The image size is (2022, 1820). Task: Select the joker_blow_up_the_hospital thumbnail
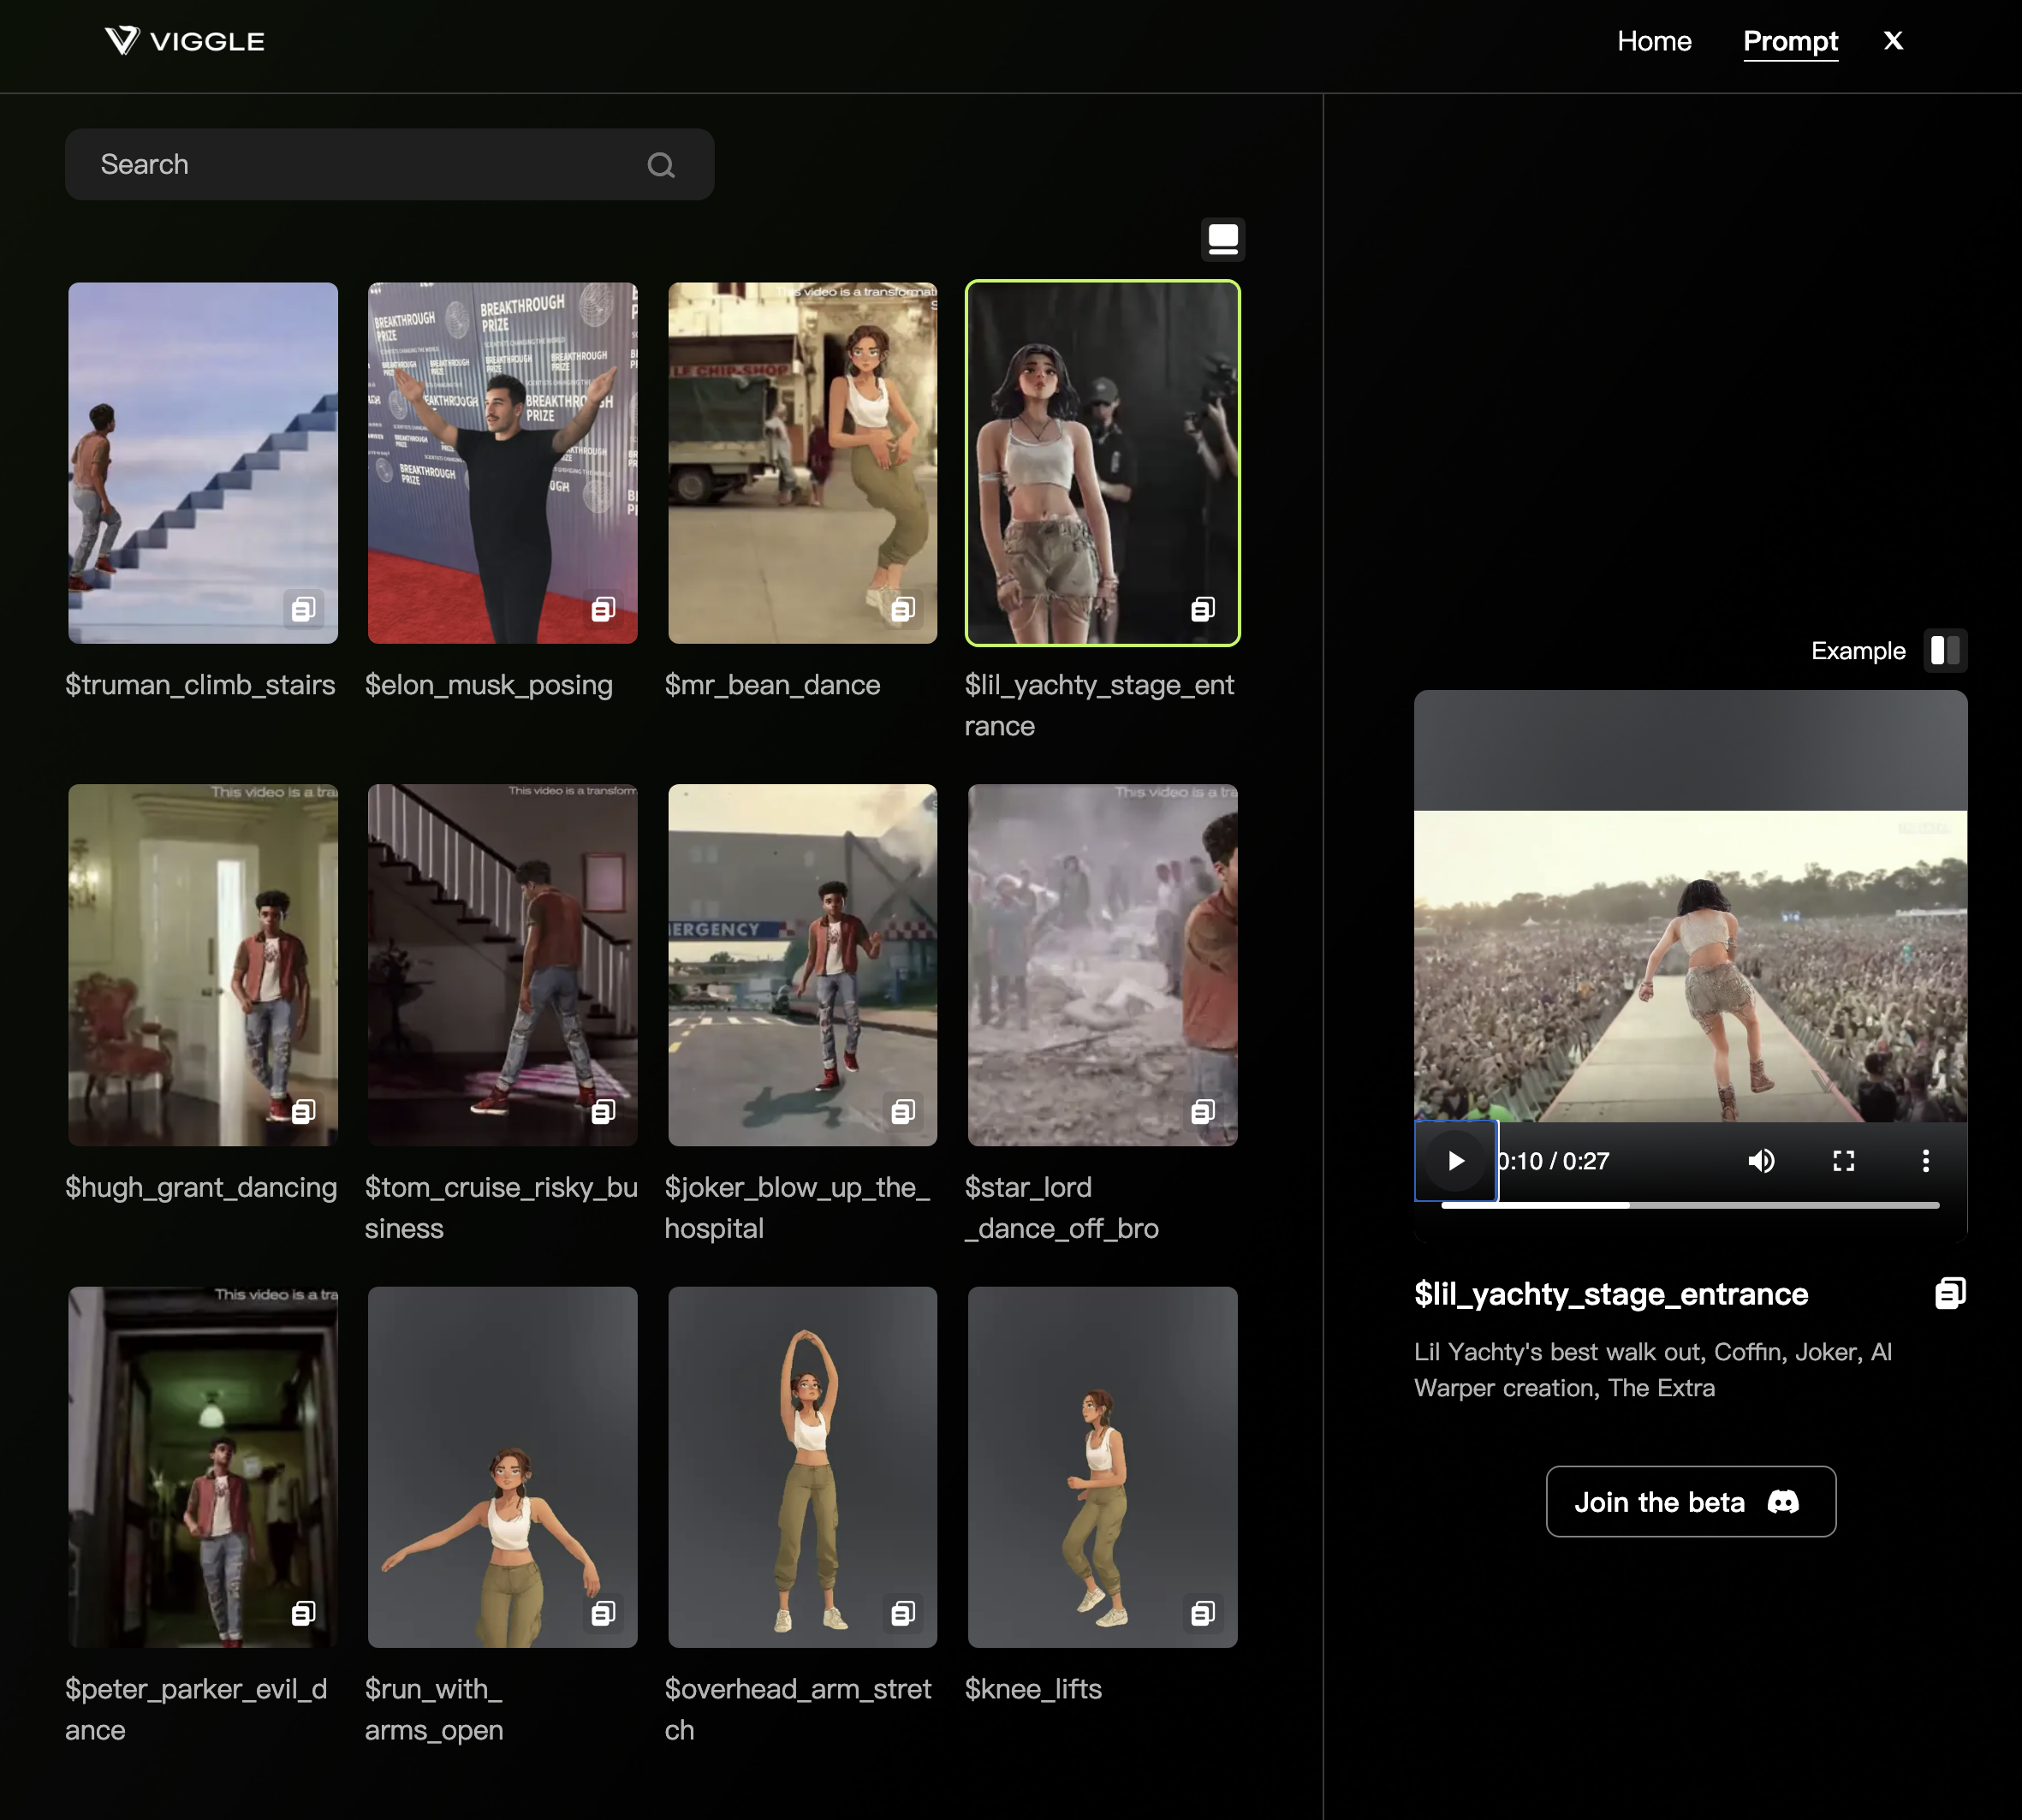coord(802,965)
